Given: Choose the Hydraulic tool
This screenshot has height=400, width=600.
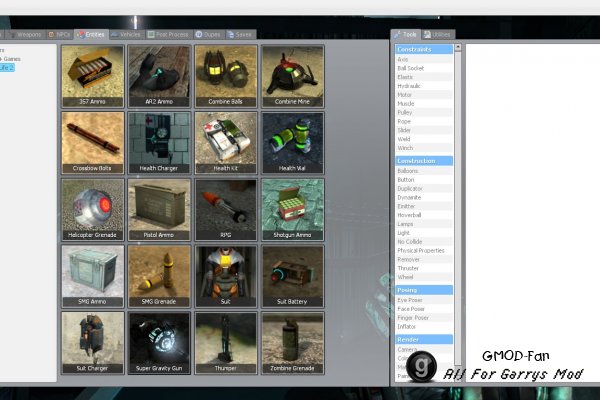Looking at the screenshot, I should click(424, 86).
